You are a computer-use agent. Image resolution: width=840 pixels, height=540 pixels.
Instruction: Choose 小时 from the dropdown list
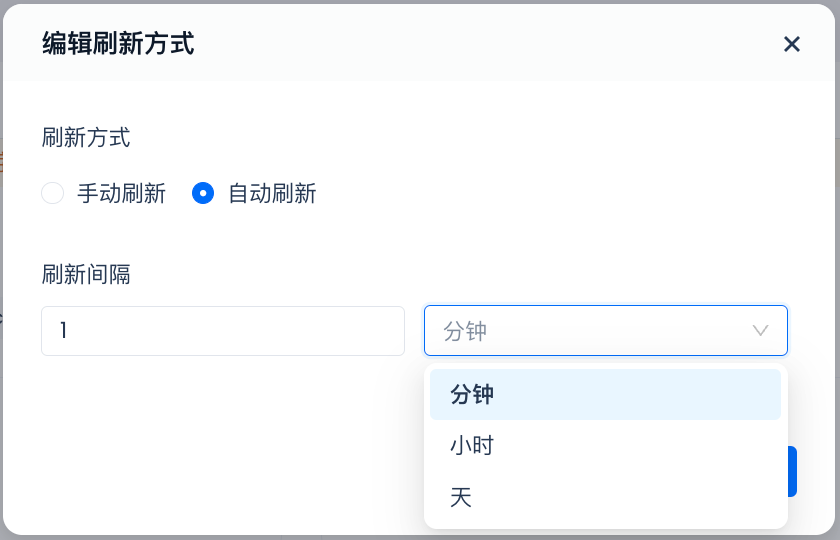(472, 446)
